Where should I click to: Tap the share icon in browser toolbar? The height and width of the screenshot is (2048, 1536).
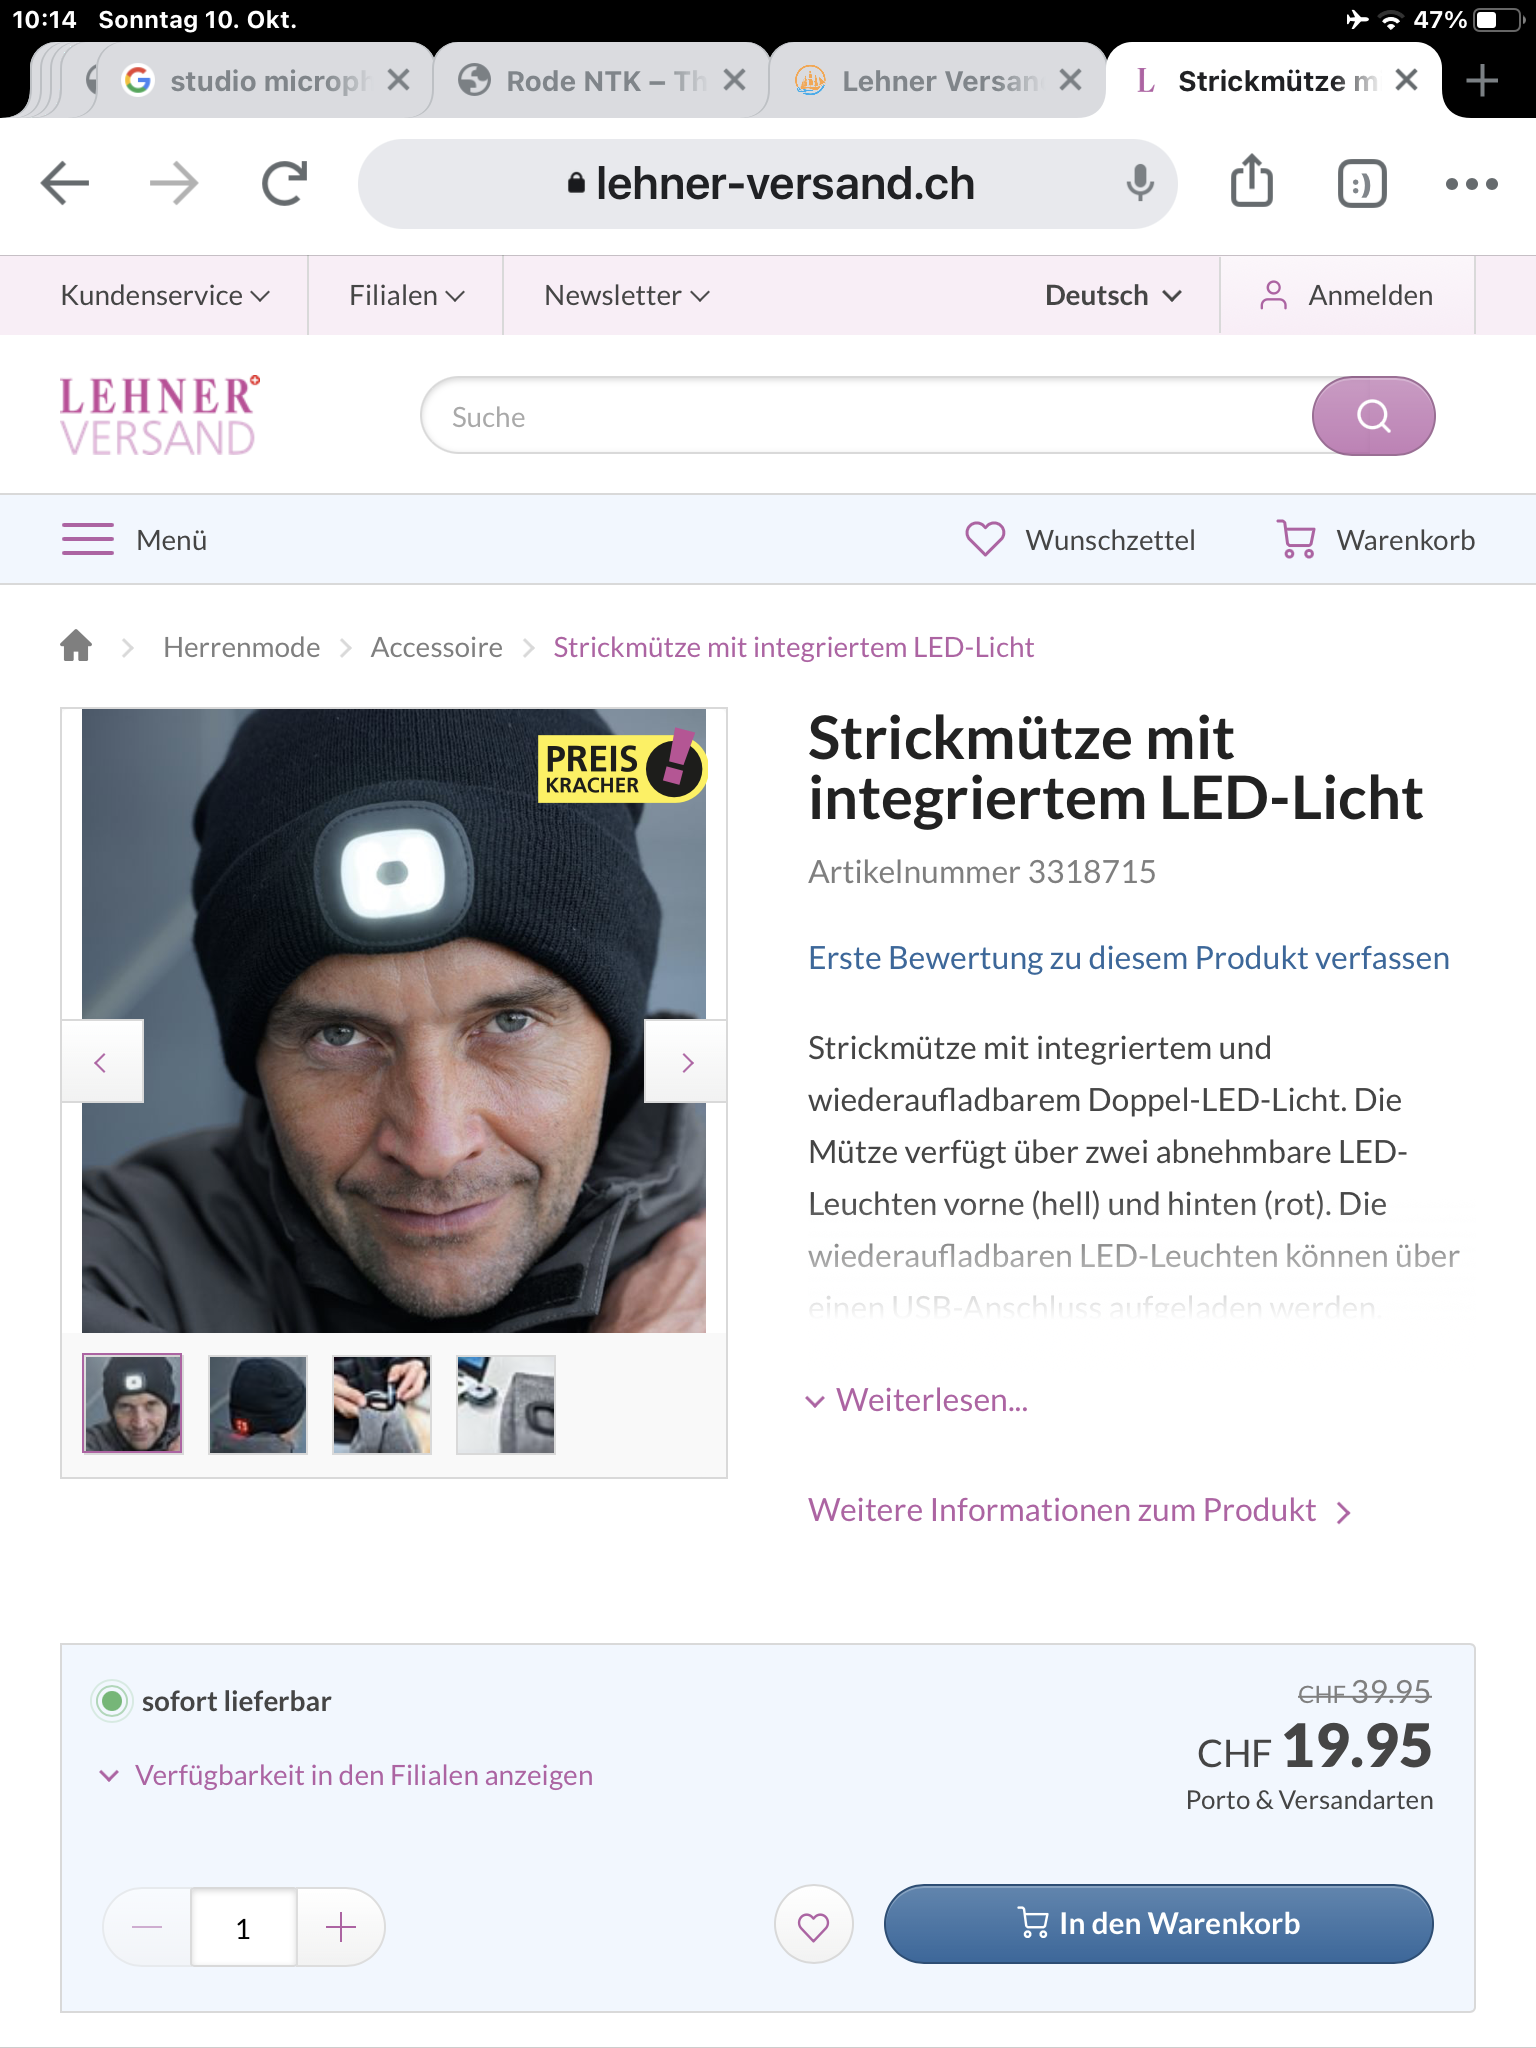tap(1251, 182)
